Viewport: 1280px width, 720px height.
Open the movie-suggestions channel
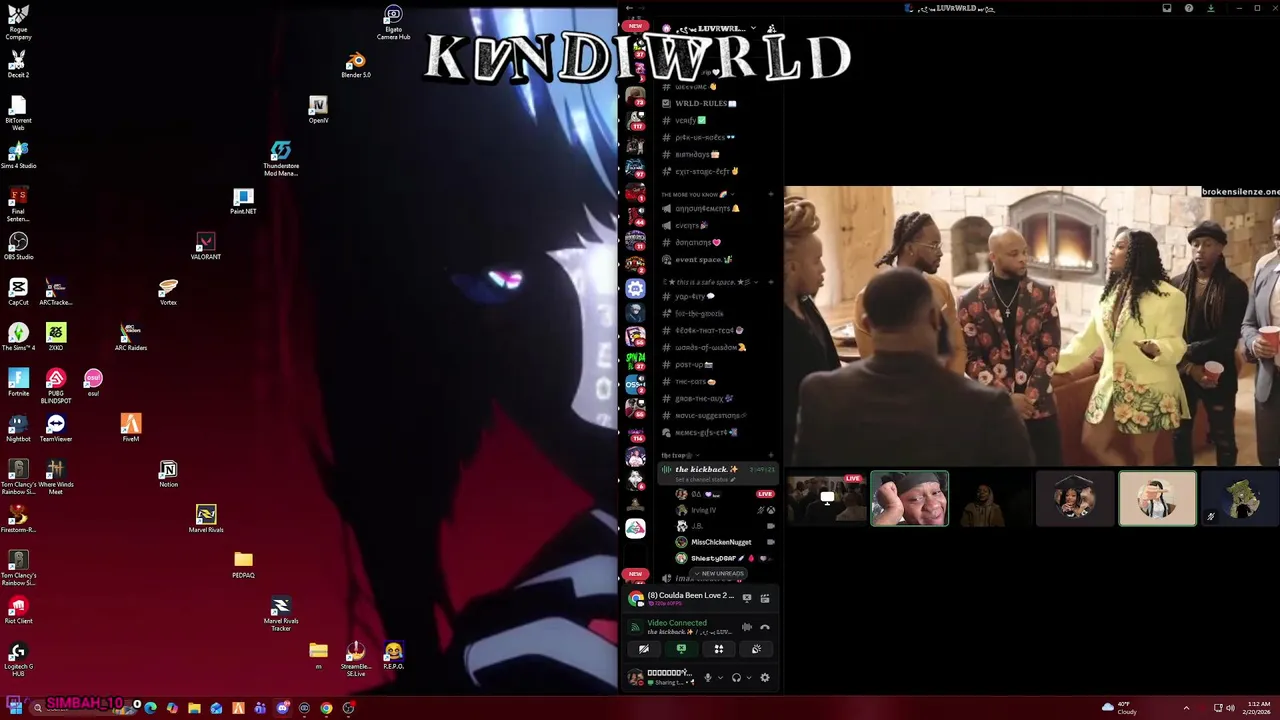tap(711, 415)
